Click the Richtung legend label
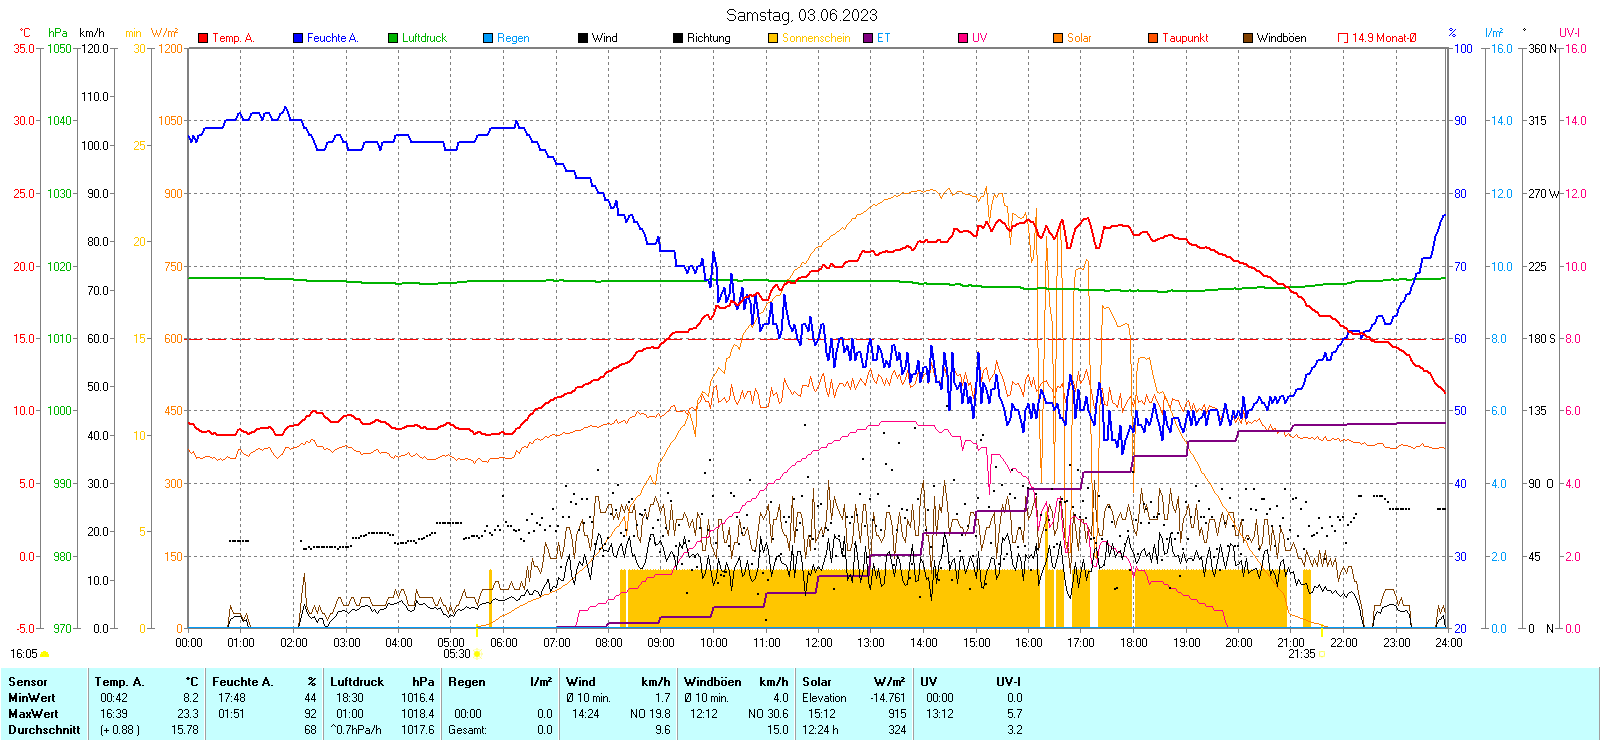The height and width of the screenshot is (740, 1600). [708, 38]
